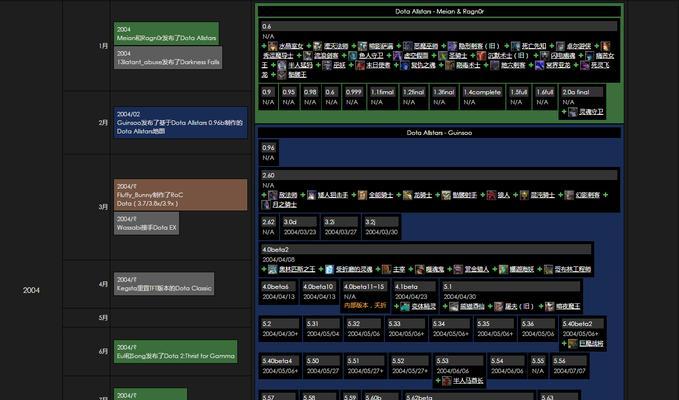Click the 半人猛犸 hero portrait icon
This screenshot has width=679, height=400.
pyautogui.click(x=282, y=65)
